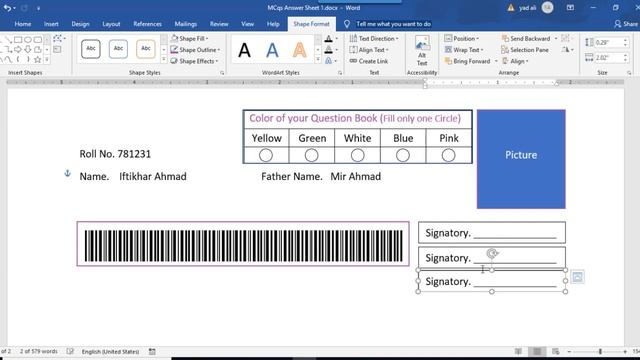The height and width of the screenshot is (360, 640).
Task: Open the Help tab
Action: tap(273, 24)
